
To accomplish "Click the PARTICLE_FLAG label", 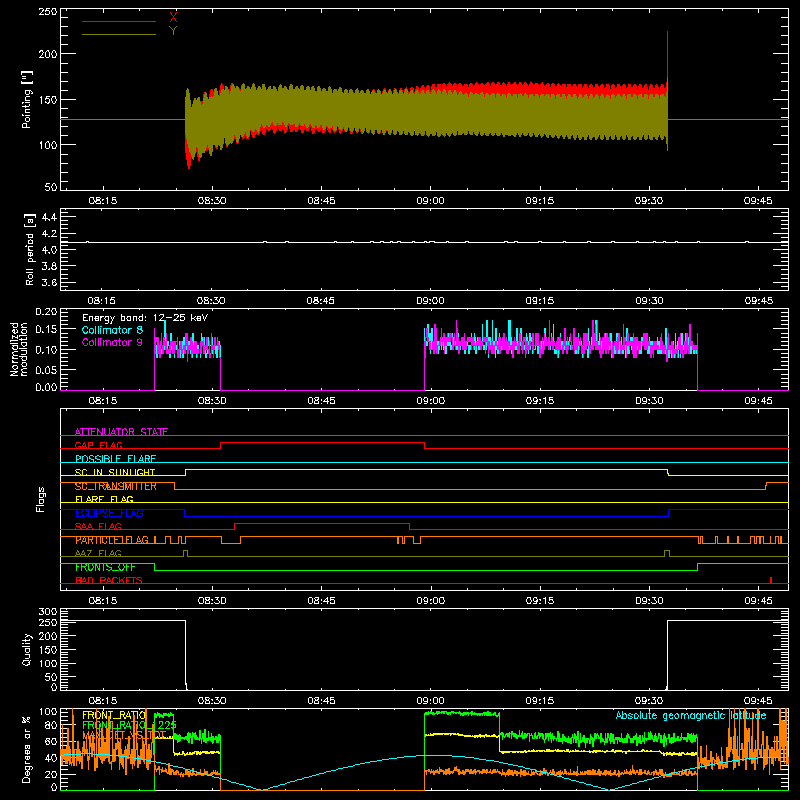I will point(112,540).
